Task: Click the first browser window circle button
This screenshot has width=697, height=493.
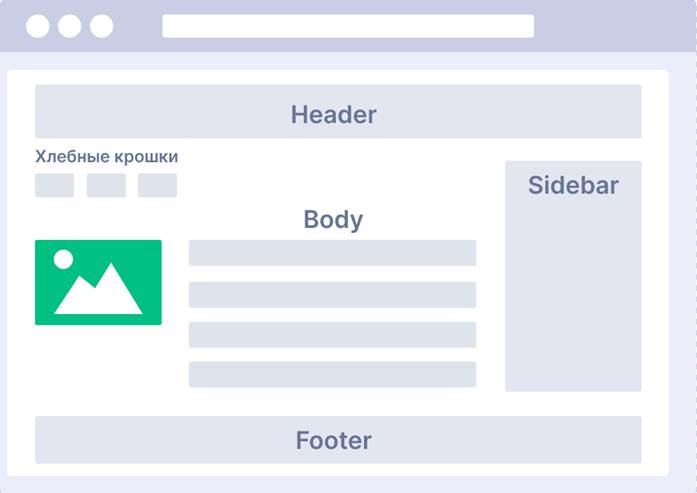Action: (38, 26)
